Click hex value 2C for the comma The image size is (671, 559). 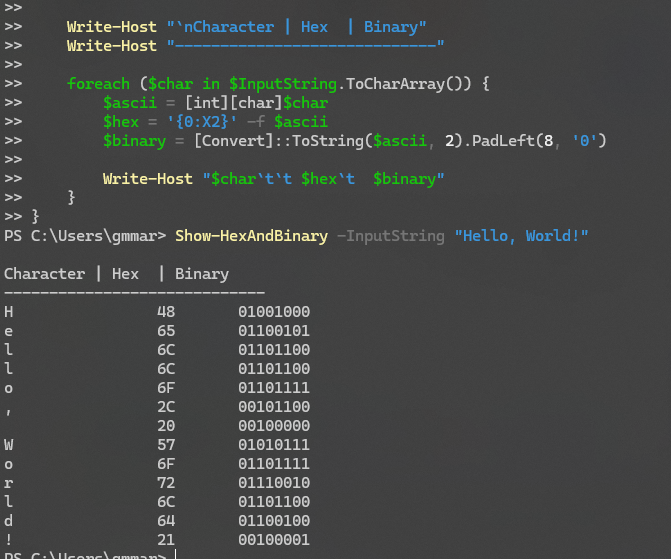(166, 406)
